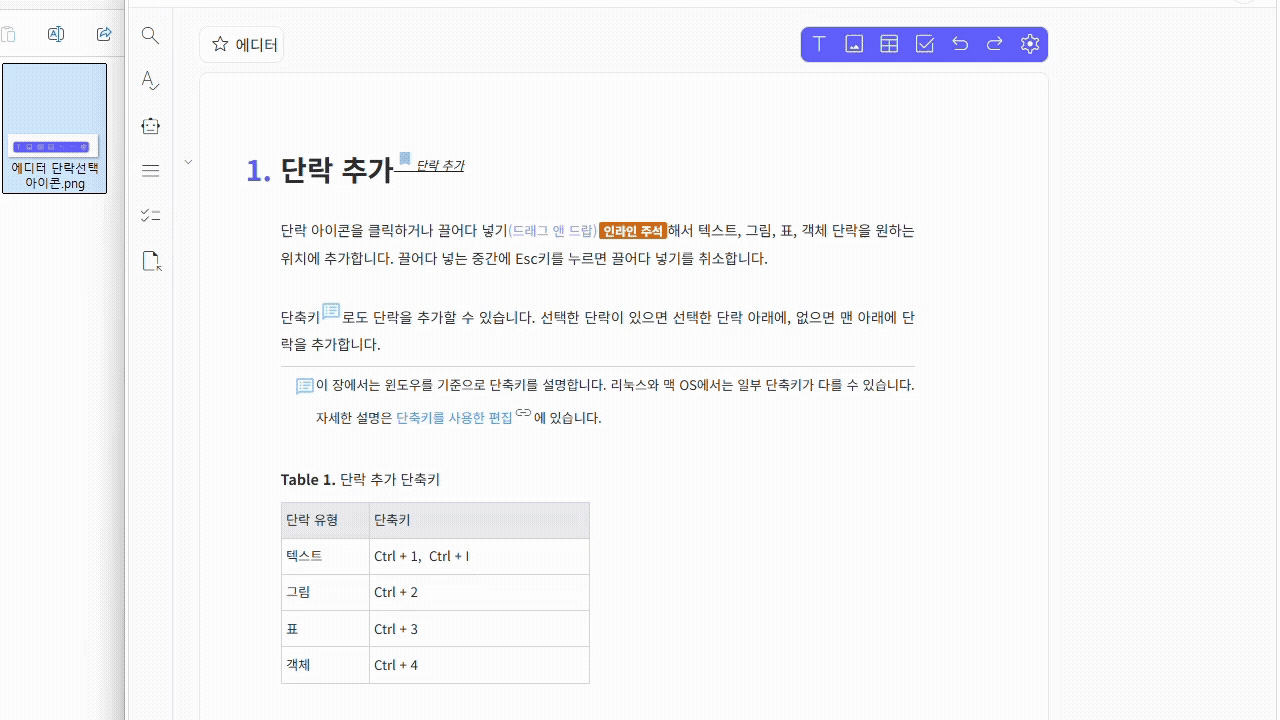Image resolution: width=1280 pixels, height=720 pixels.
Task: Insert a table paragraph from the toolbar
Action: [x=889, y=44]
